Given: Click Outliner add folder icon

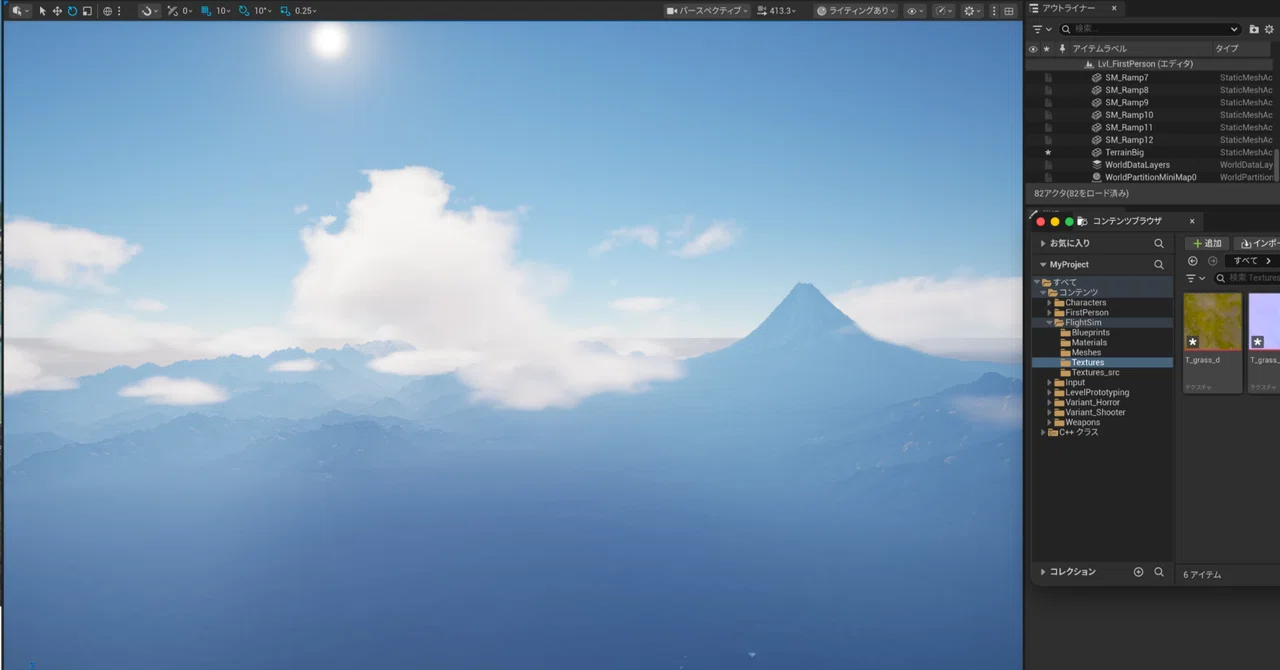Looking at the screenshot, I should (1254, 29).
